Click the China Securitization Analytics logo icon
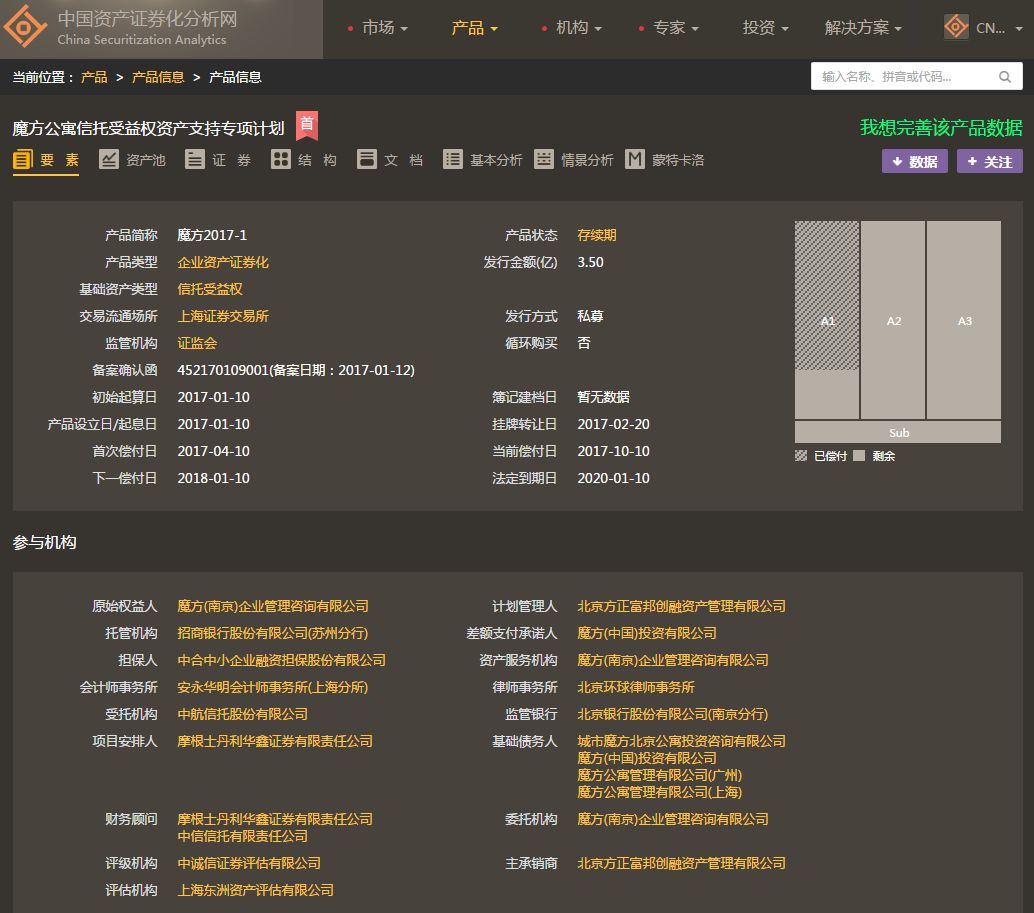 (x=25, y=27)
